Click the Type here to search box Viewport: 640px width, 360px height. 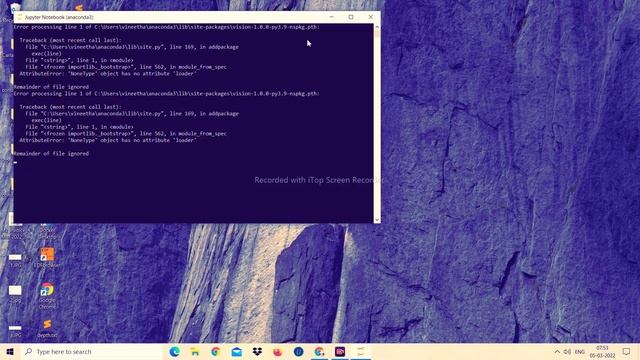(92, 351)
